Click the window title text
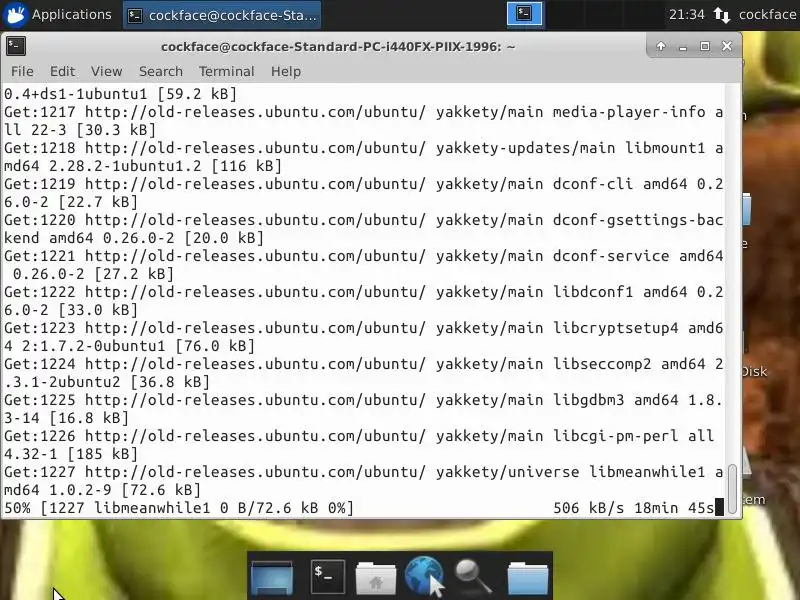 tap(338, 47)
